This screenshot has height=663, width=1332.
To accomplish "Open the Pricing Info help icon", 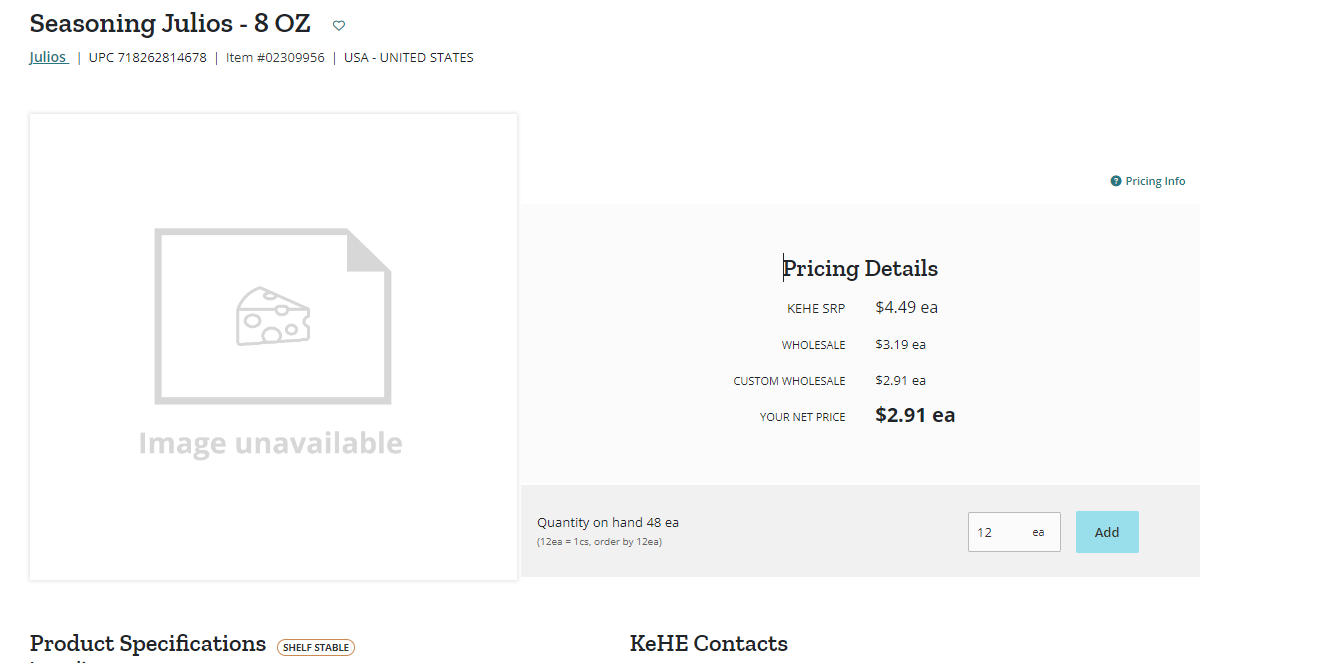I will click(x=1116, y=181).
